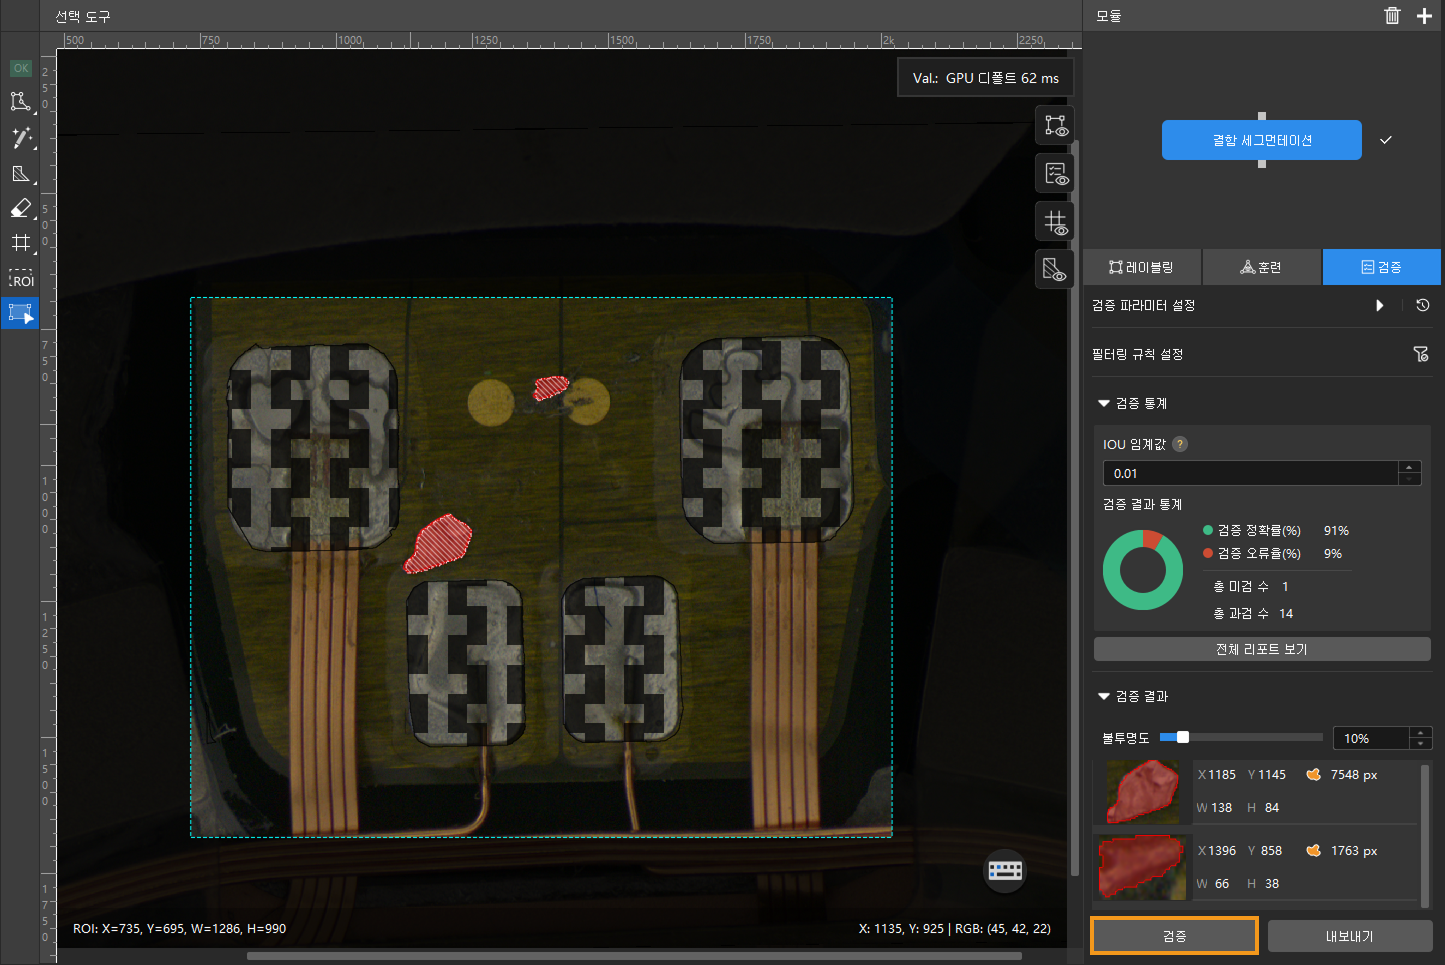1445x965 pixels.
Task: Collapse the 검증 결과 section
Action: pyautogui.click(x=1104, y=697)
